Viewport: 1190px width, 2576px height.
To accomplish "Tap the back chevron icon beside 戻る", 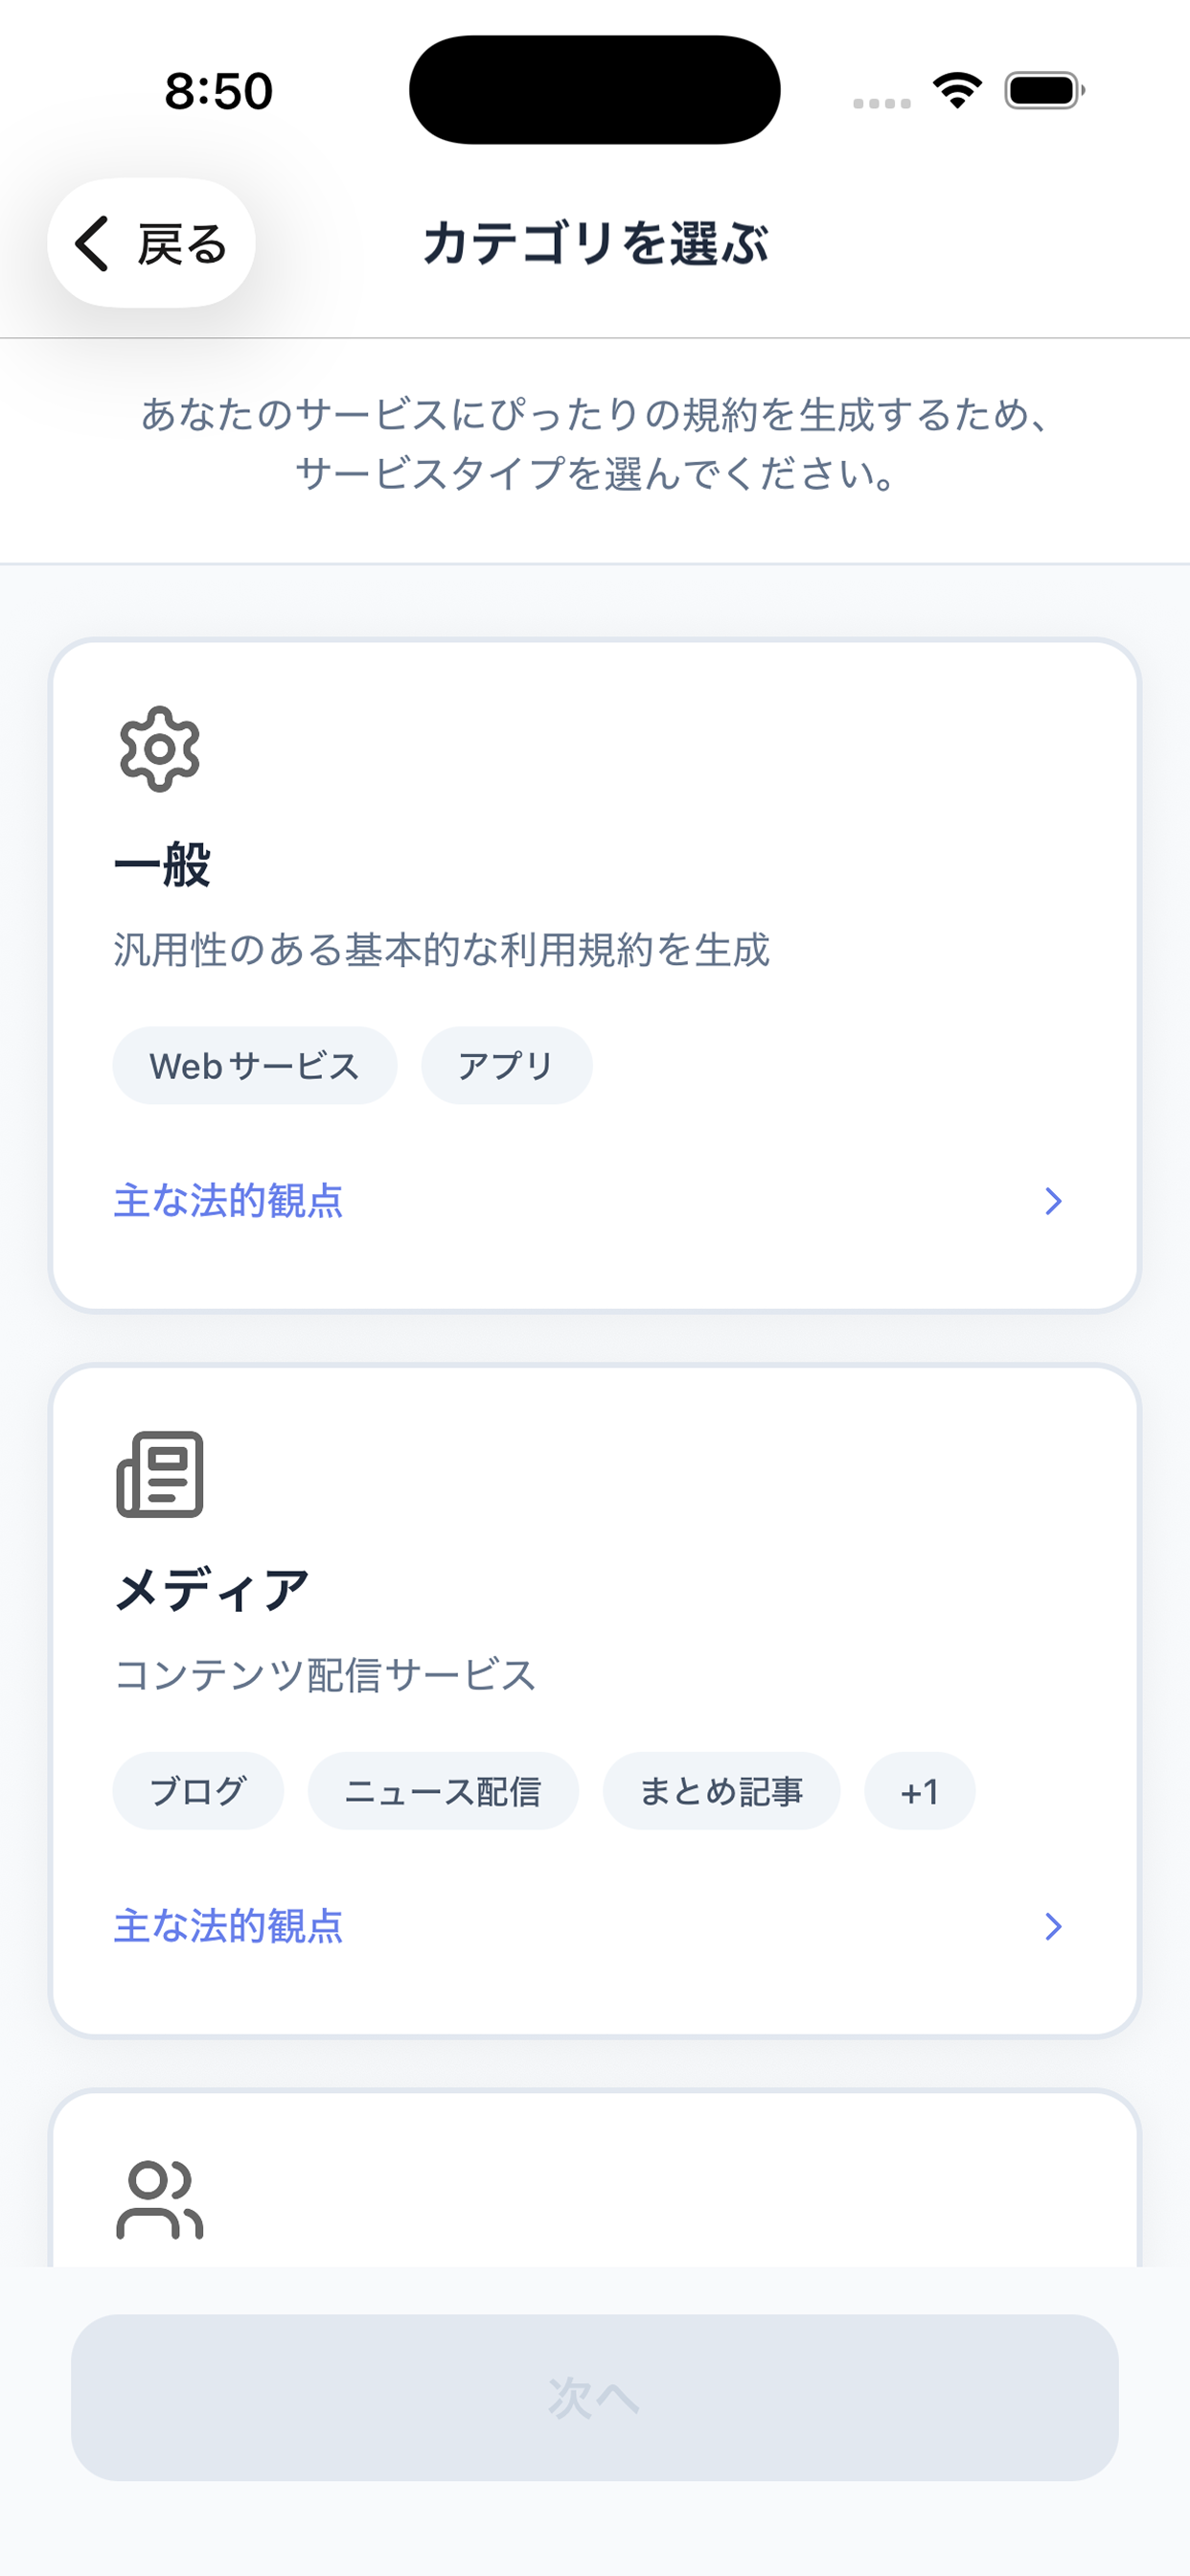I will click(x=93, y=243).
